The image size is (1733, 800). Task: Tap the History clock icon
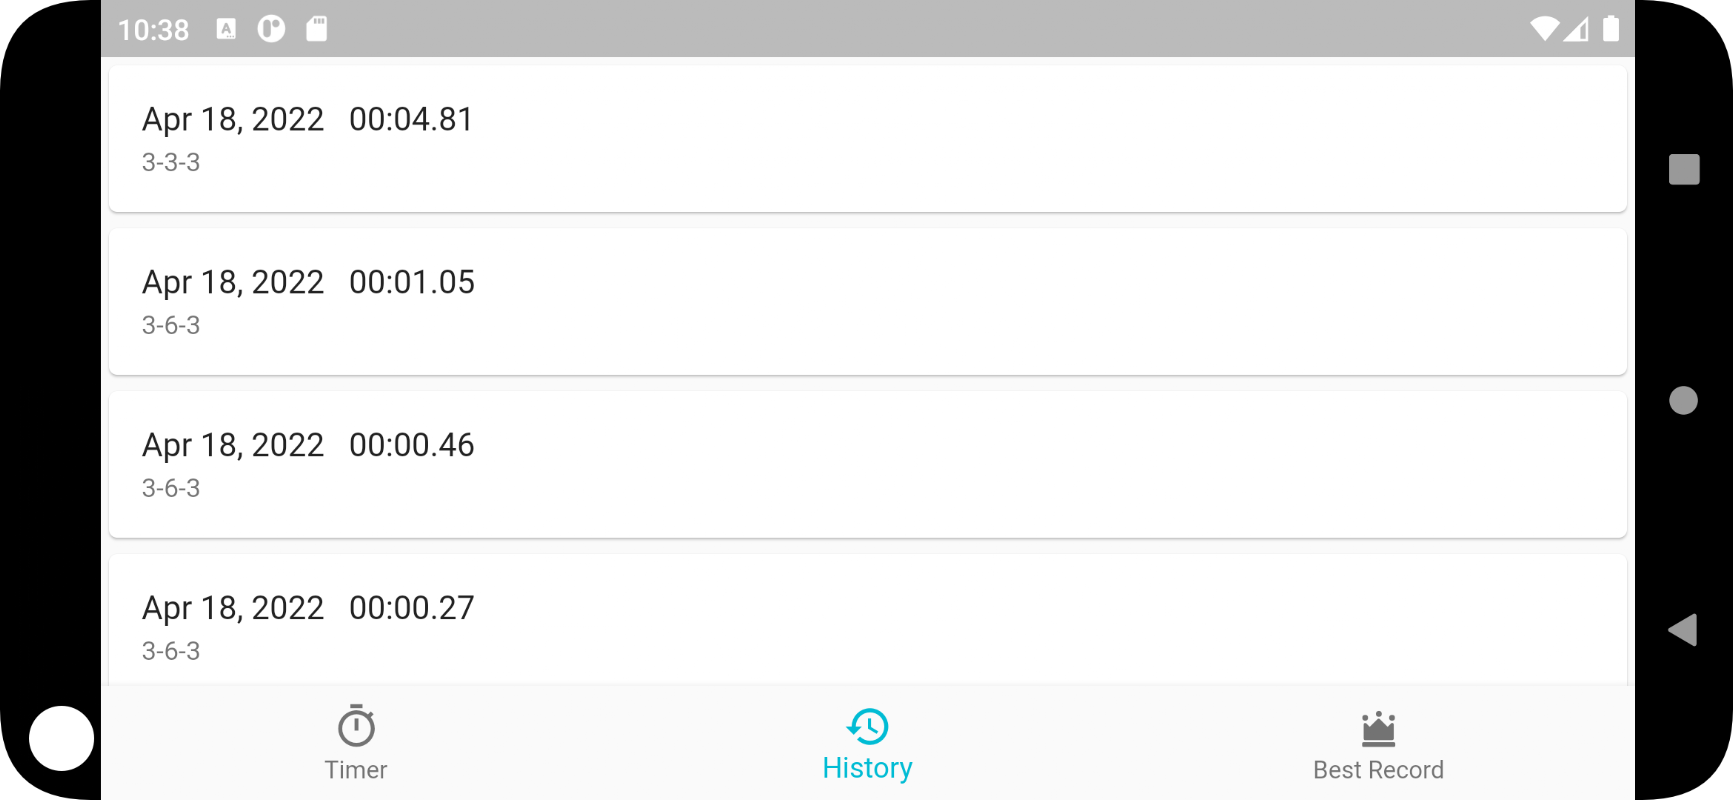[x=867, y=726]
